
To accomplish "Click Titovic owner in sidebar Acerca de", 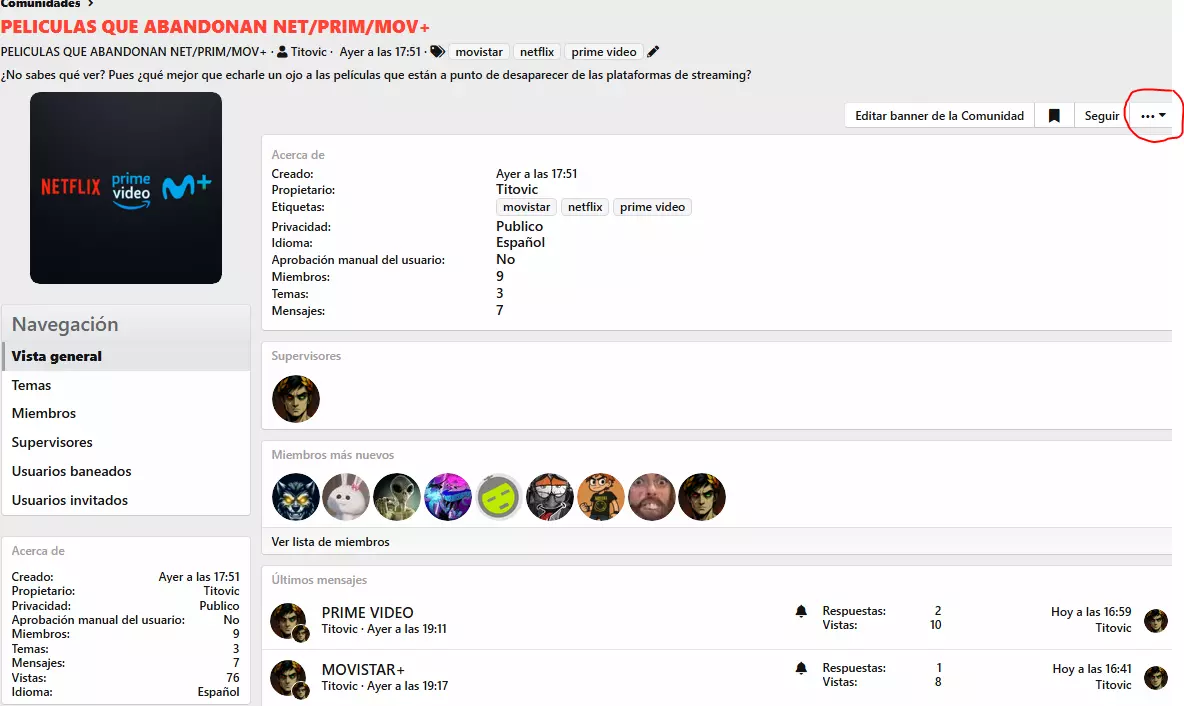I will pos(221,591).
